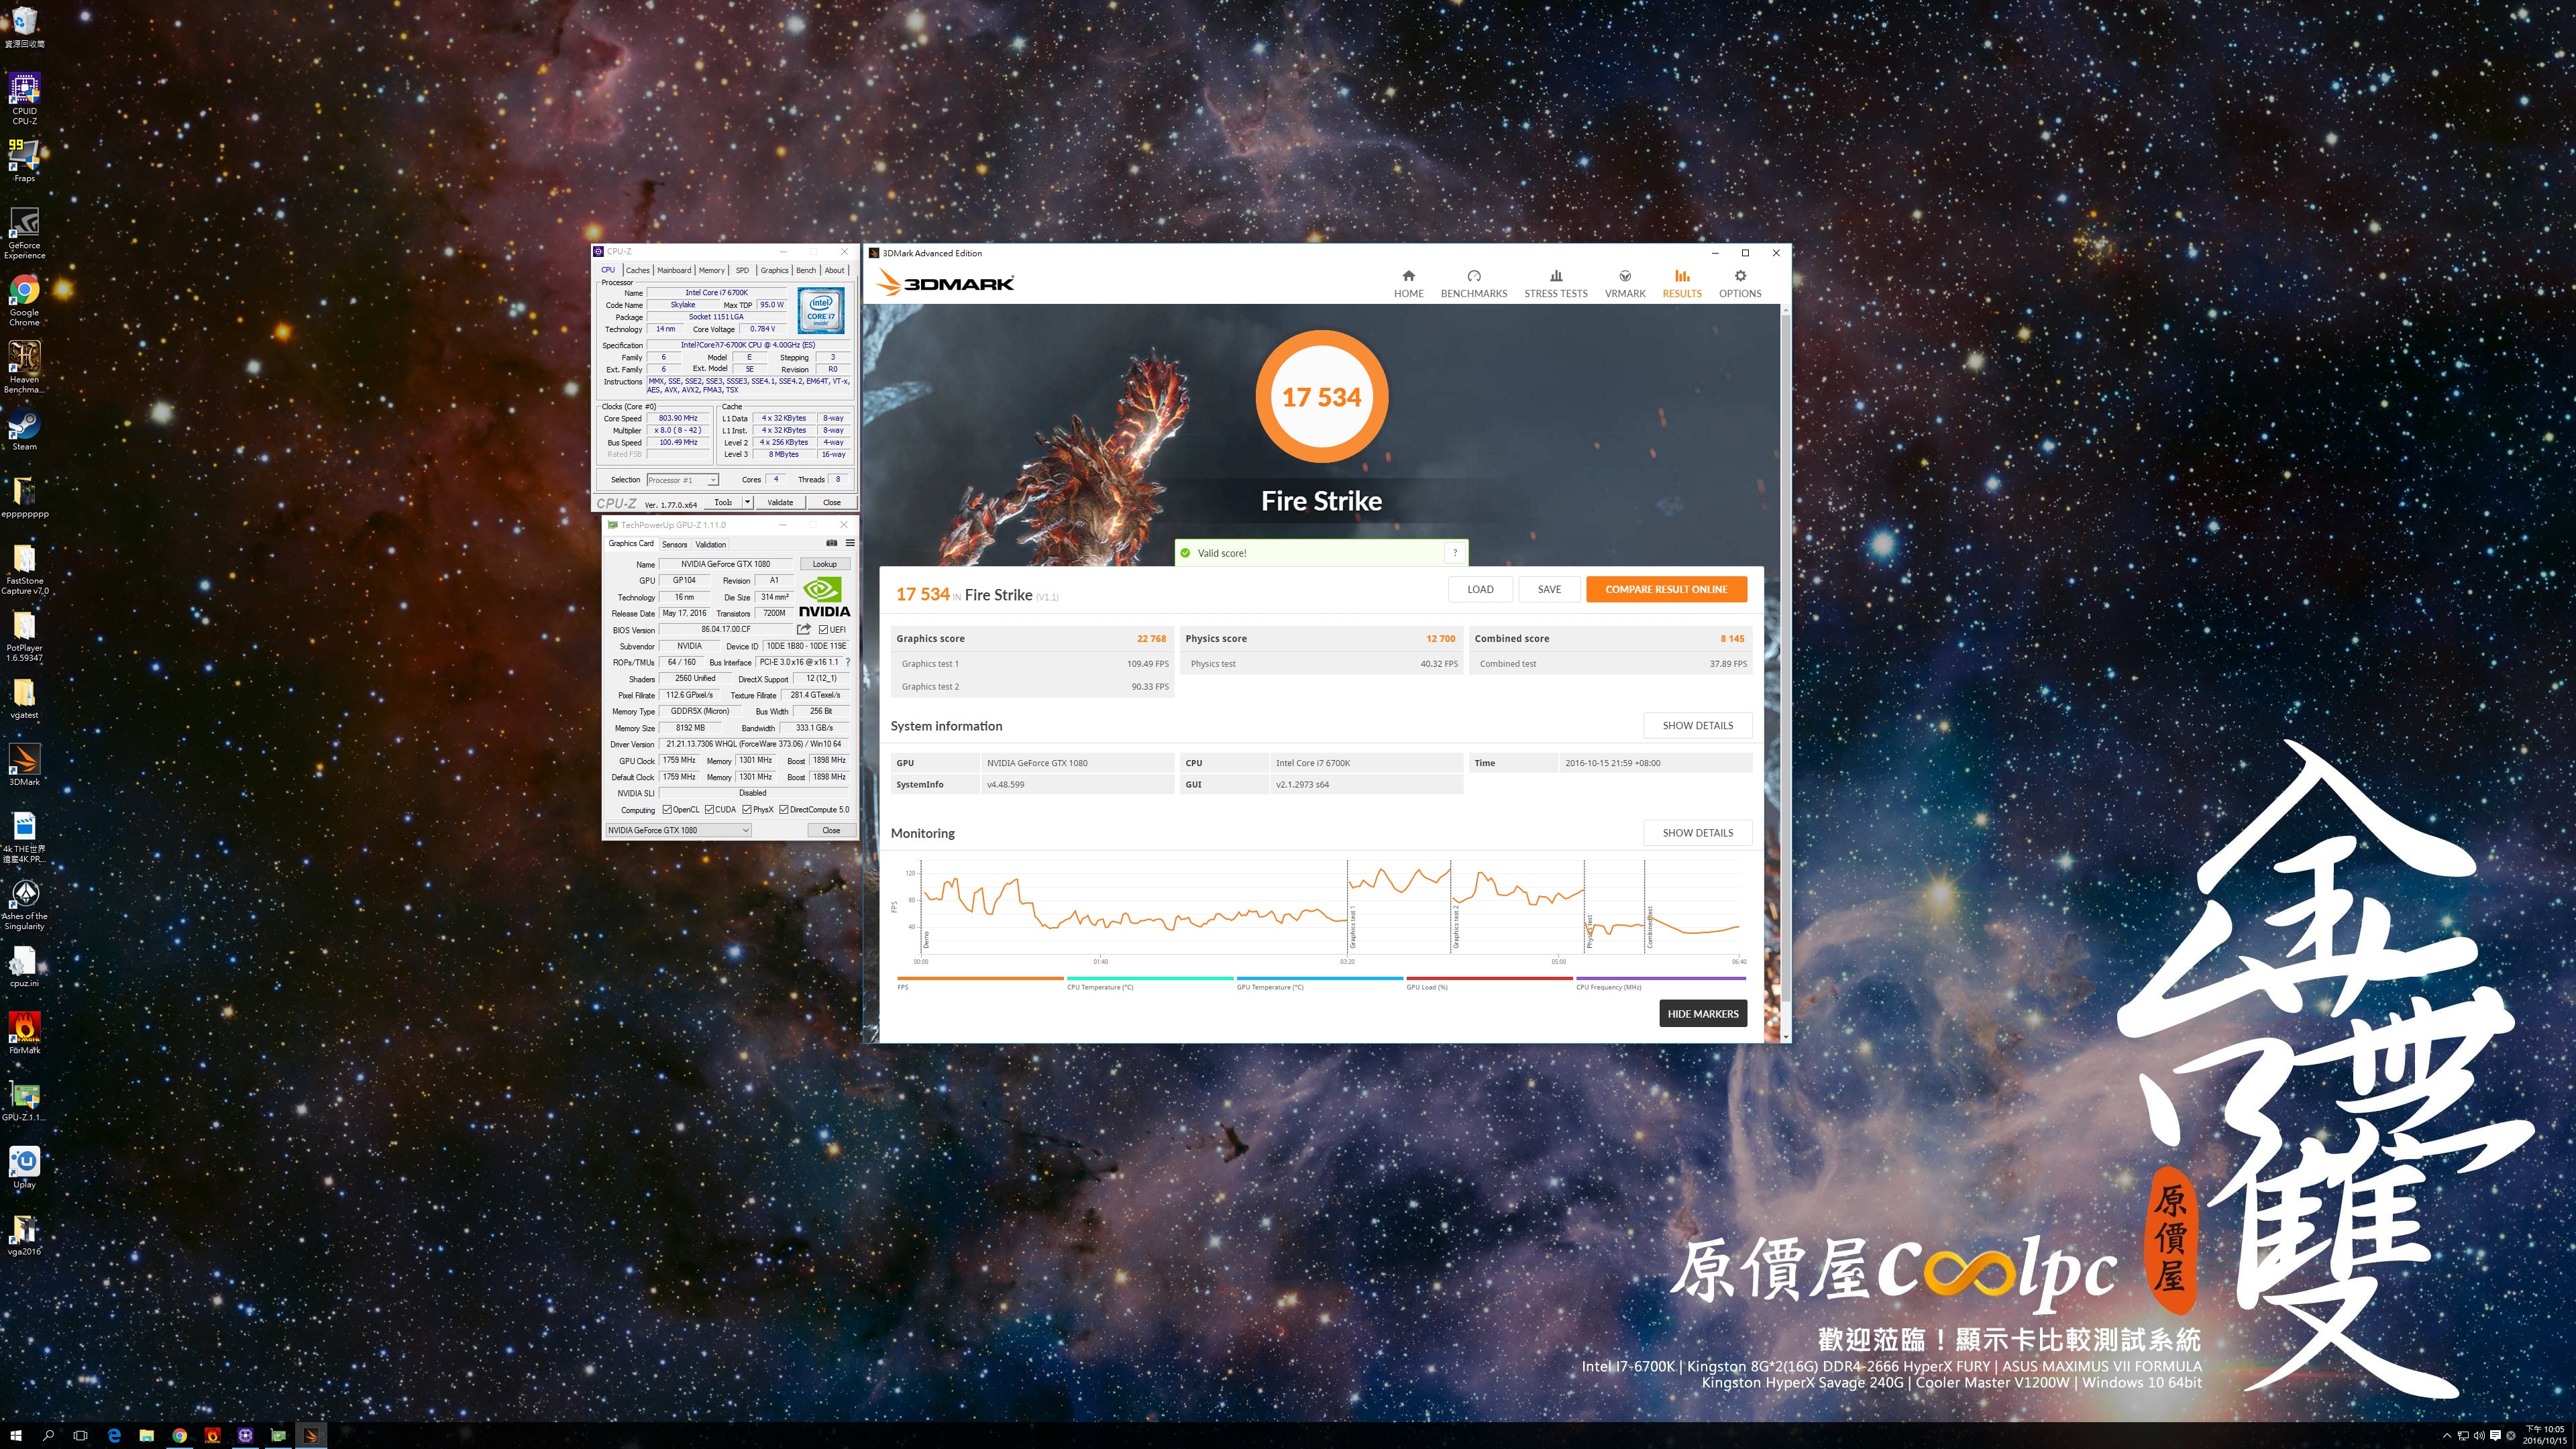Screen dimensions: 2576x1449
Task: Switch to Memory tab in CPU-Z
Action: [712, 270]
